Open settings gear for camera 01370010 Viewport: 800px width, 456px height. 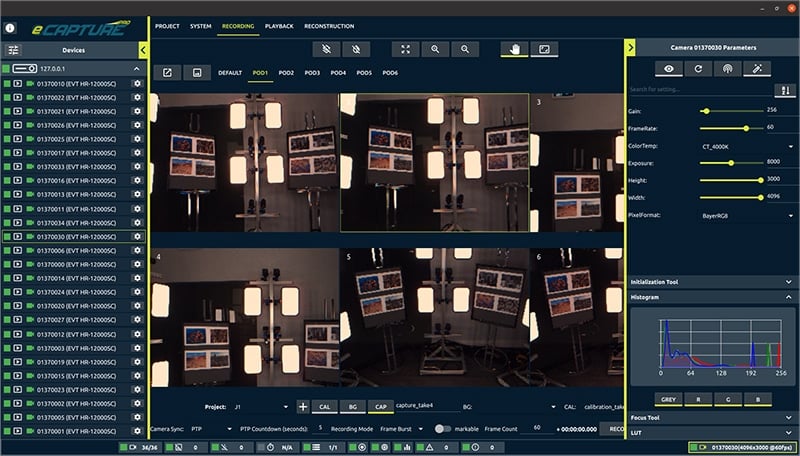[x=137, y=84]
